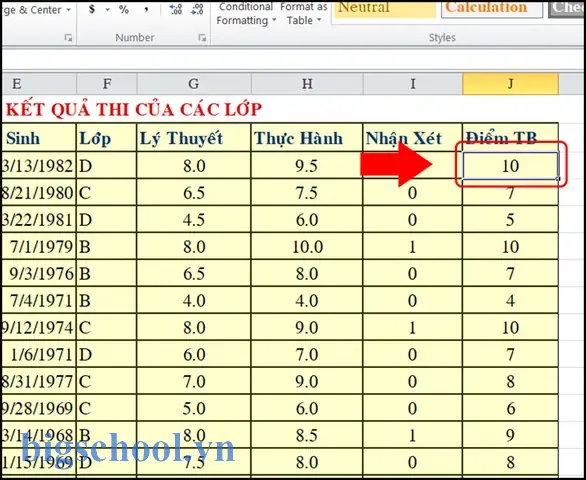Select Lý Thuyết cell in the 3/22/1981 row

click(x=194, y=219)
